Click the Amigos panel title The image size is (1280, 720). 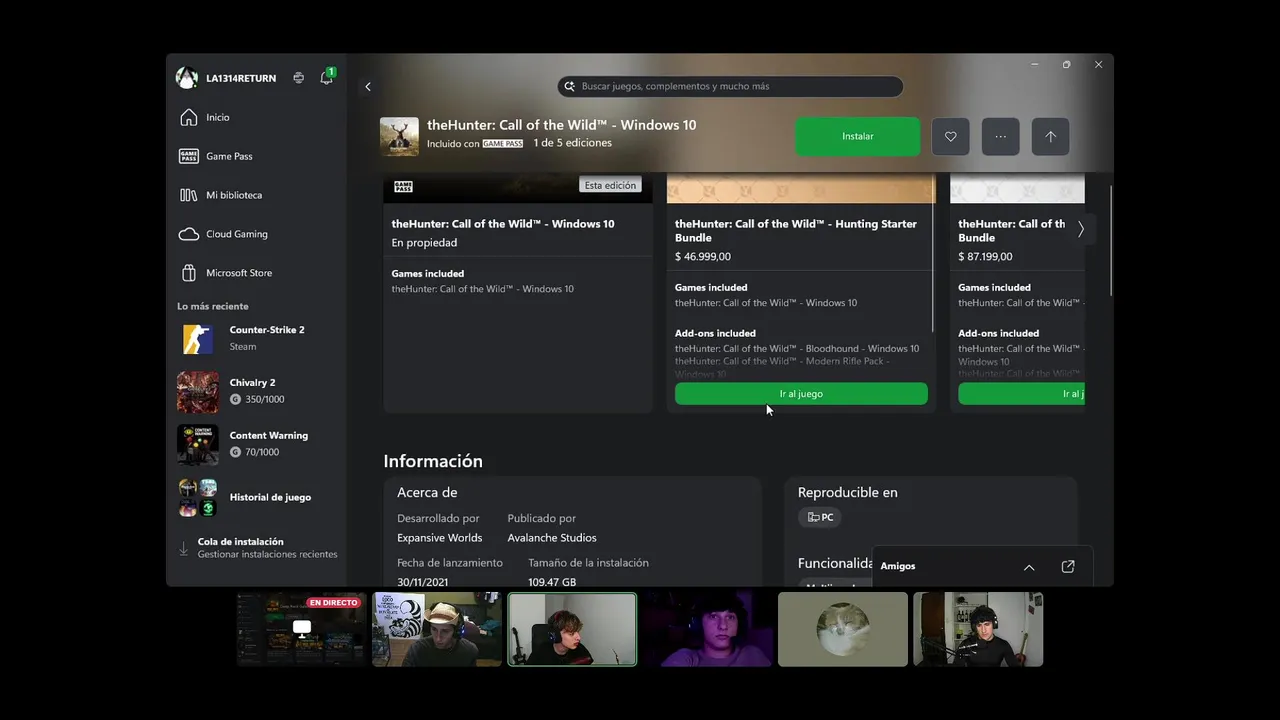point(898,566)
